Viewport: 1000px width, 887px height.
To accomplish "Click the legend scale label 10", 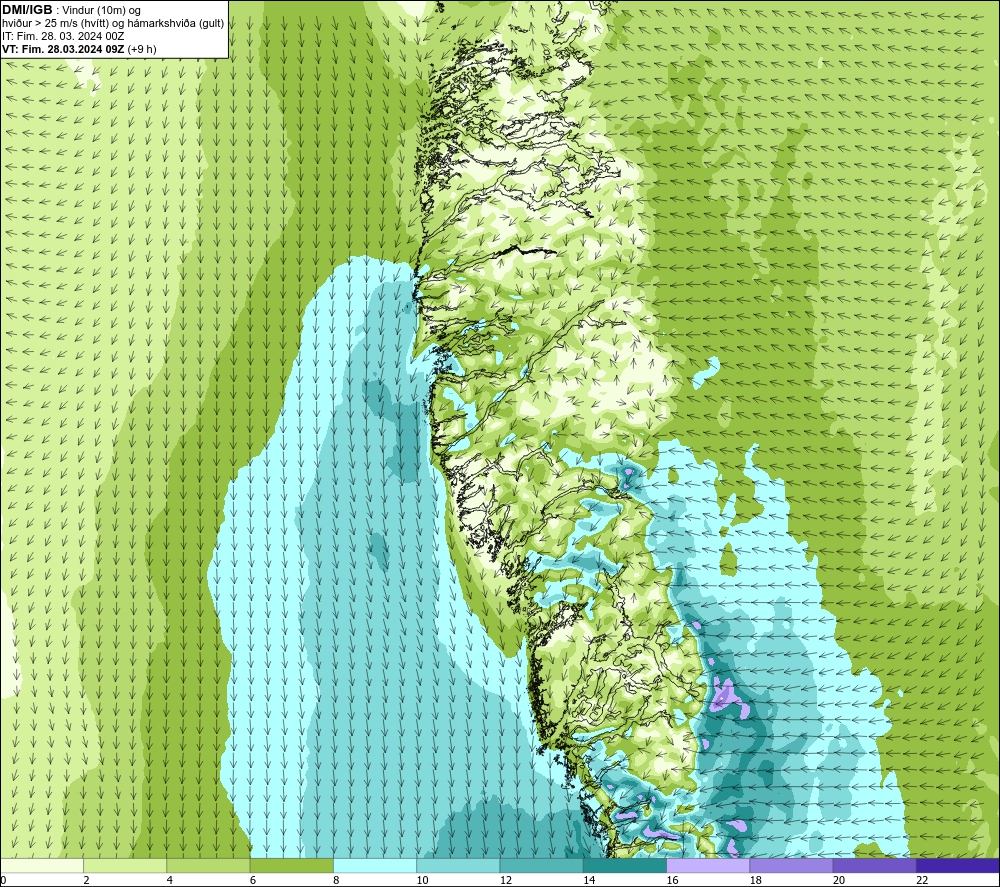I will (x=422, y=880).
